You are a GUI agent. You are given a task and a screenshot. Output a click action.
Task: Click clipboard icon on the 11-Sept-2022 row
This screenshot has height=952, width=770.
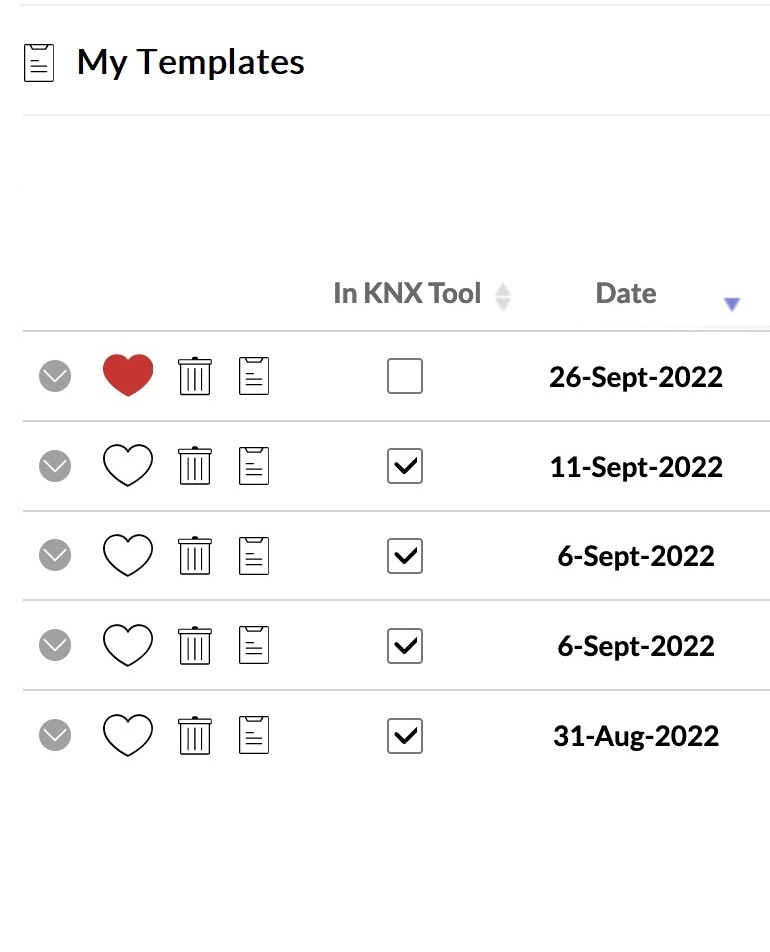(254, 466)
